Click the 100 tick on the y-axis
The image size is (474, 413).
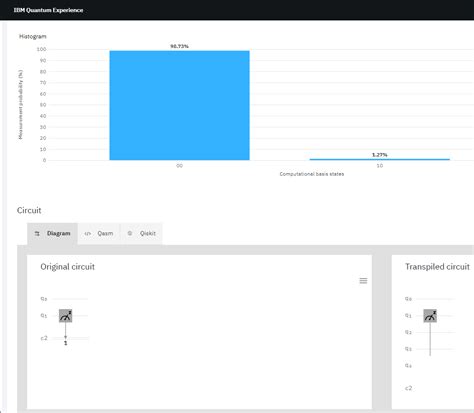coord(41,49)
